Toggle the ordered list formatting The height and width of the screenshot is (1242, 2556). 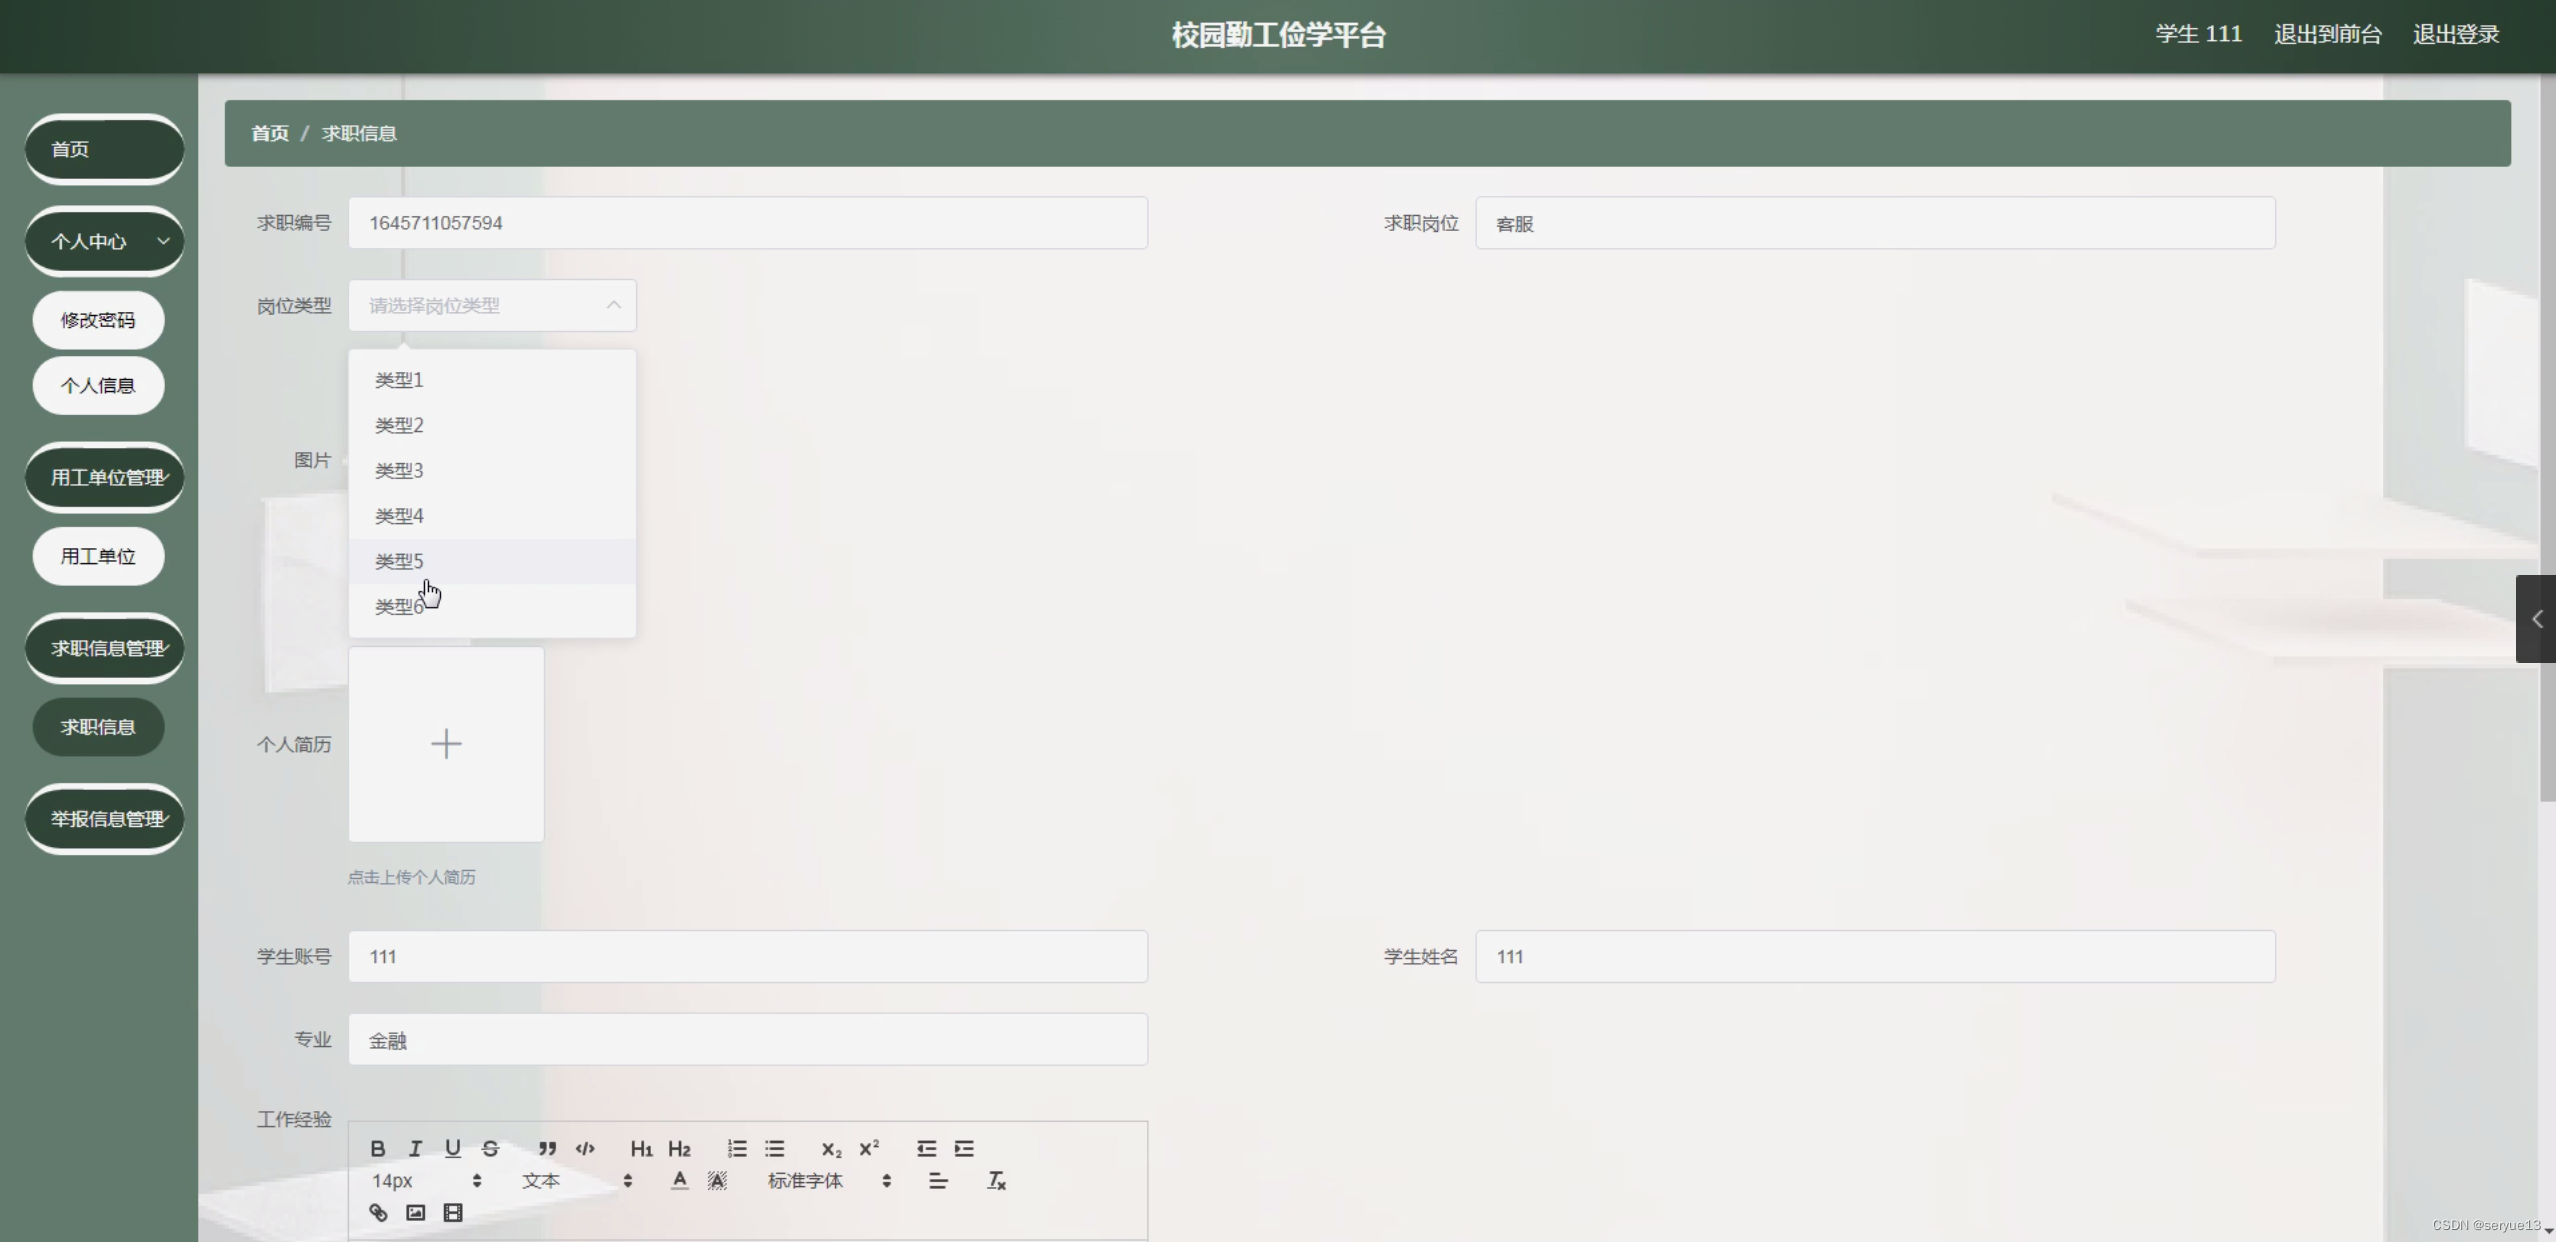735,1148
